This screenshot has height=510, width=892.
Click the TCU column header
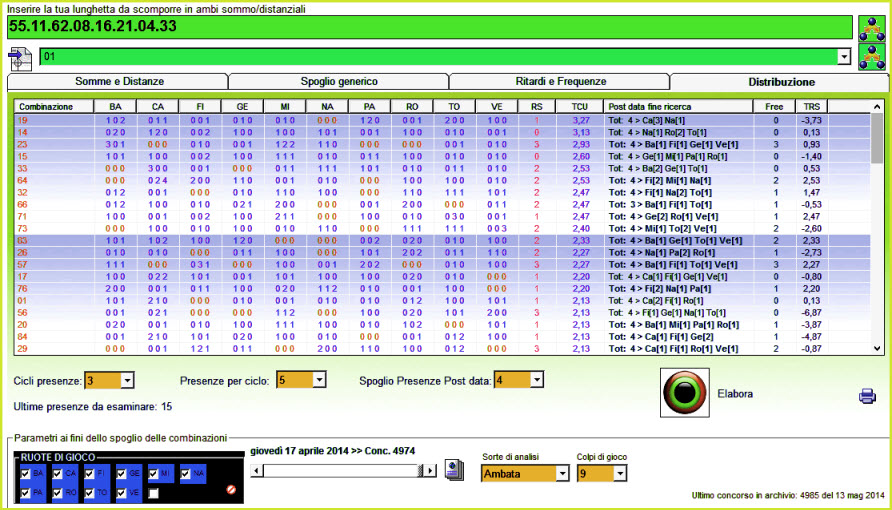579,107
